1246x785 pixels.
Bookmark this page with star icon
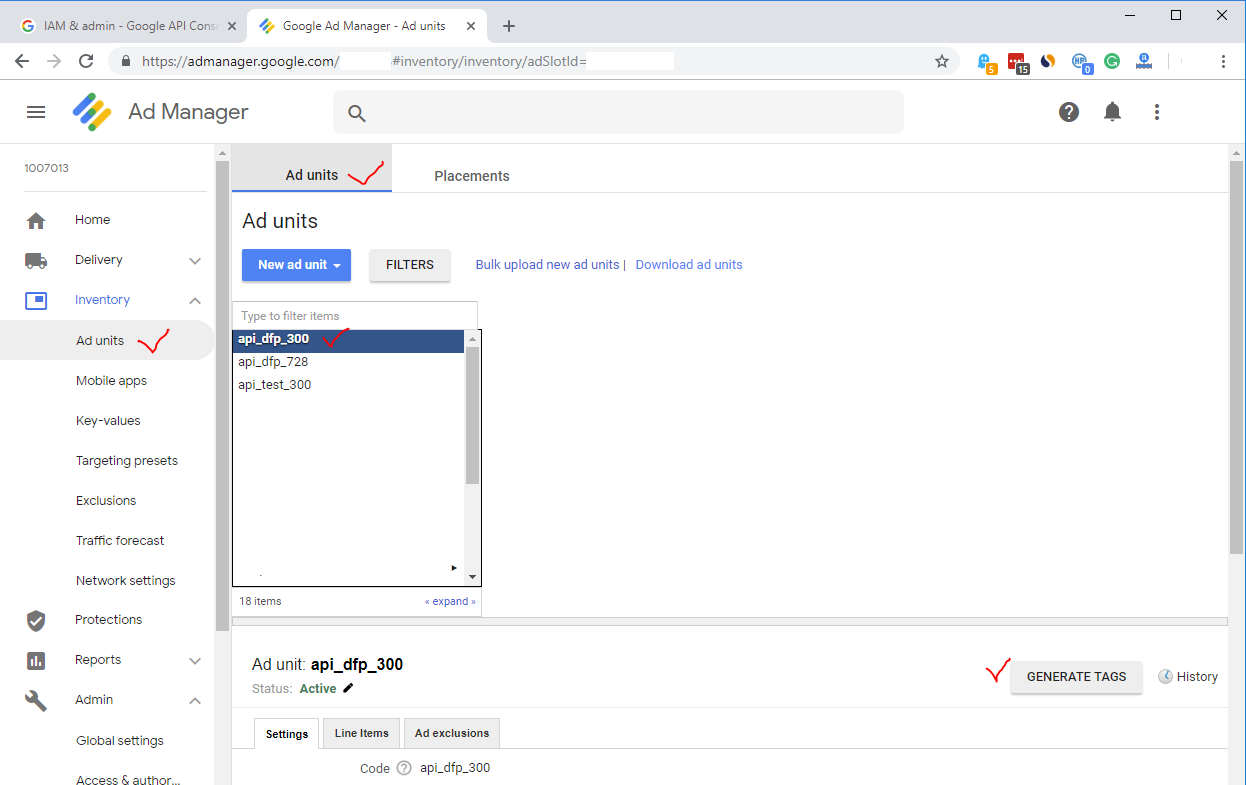pyautogui.click(x=941, y=61)
